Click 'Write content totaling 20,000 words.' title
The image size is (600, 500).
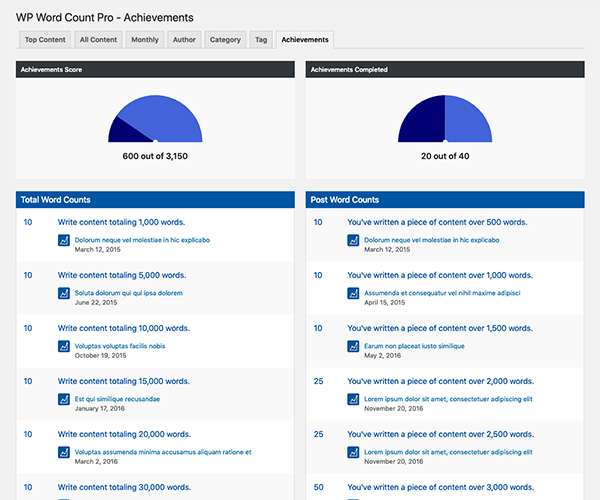tap(124, 434)
